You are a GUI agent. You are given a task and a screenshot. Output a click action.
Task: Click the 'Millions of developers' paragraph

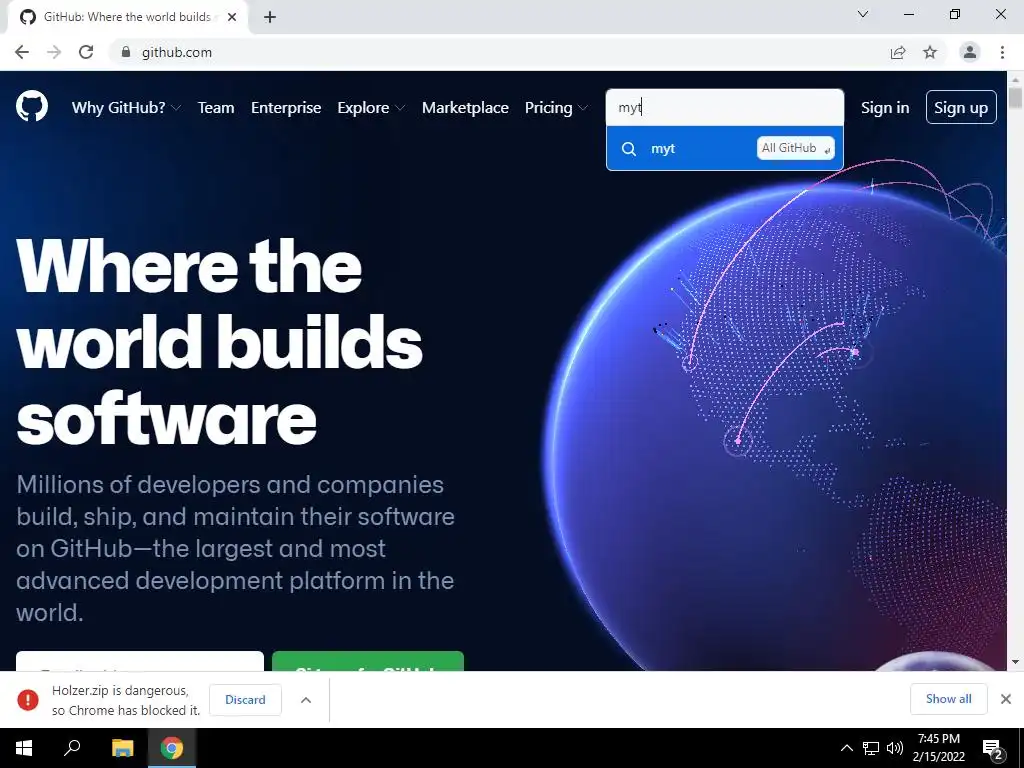click(235, 549)
